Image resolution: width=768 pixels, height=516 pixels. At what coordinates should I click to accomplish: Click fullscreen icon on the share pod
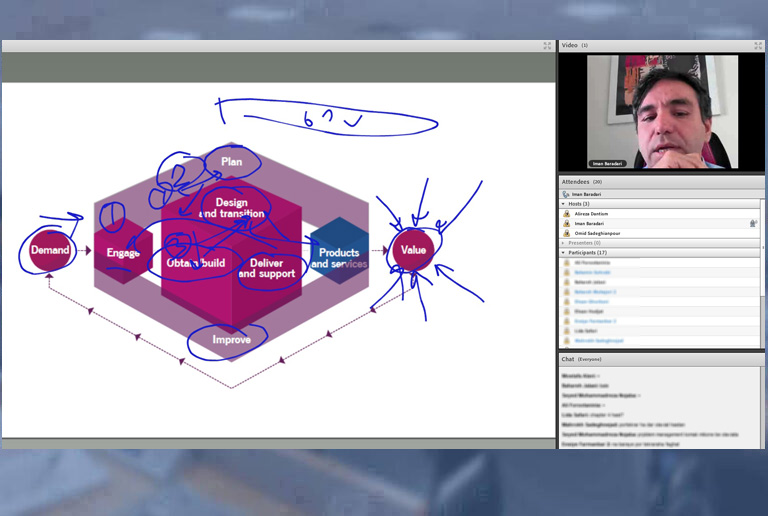547,45
